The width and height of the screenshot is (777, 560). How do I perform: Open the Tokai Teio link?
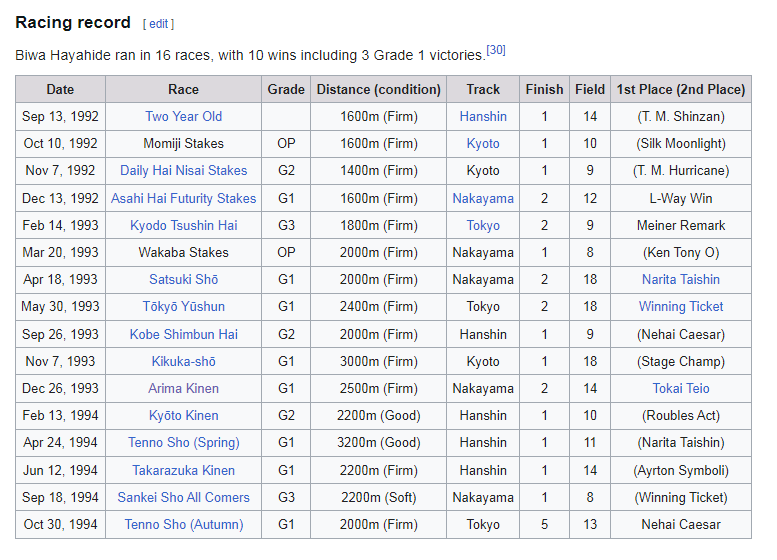(x=681, y=389)
